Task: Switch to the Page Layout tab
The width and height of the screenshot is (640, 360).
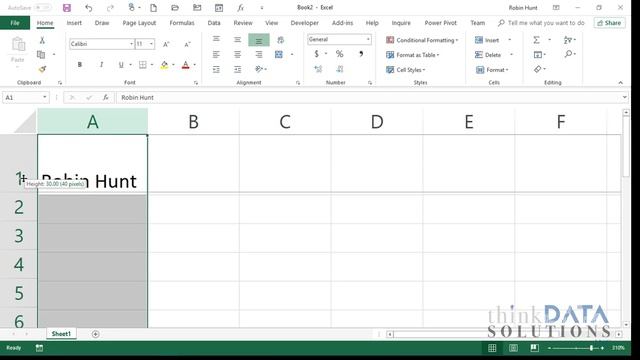Action: tap(139, 23)
